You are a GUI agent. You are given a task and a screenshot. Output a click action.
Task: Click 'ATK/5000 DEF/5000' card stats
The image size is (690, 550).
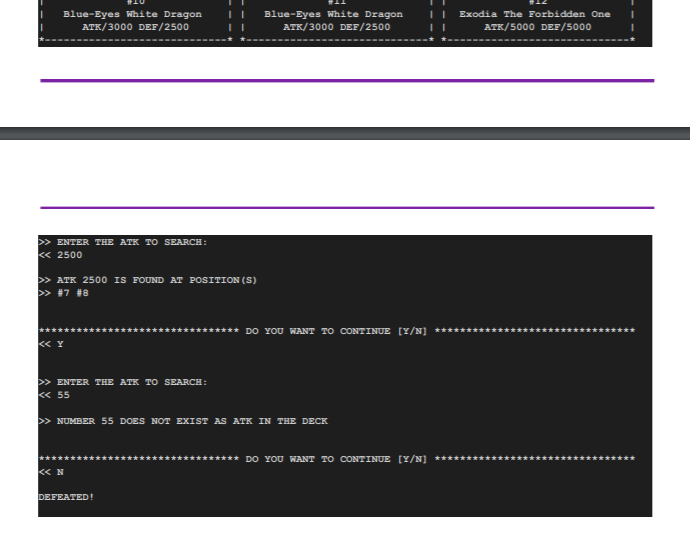pos(538,27)
